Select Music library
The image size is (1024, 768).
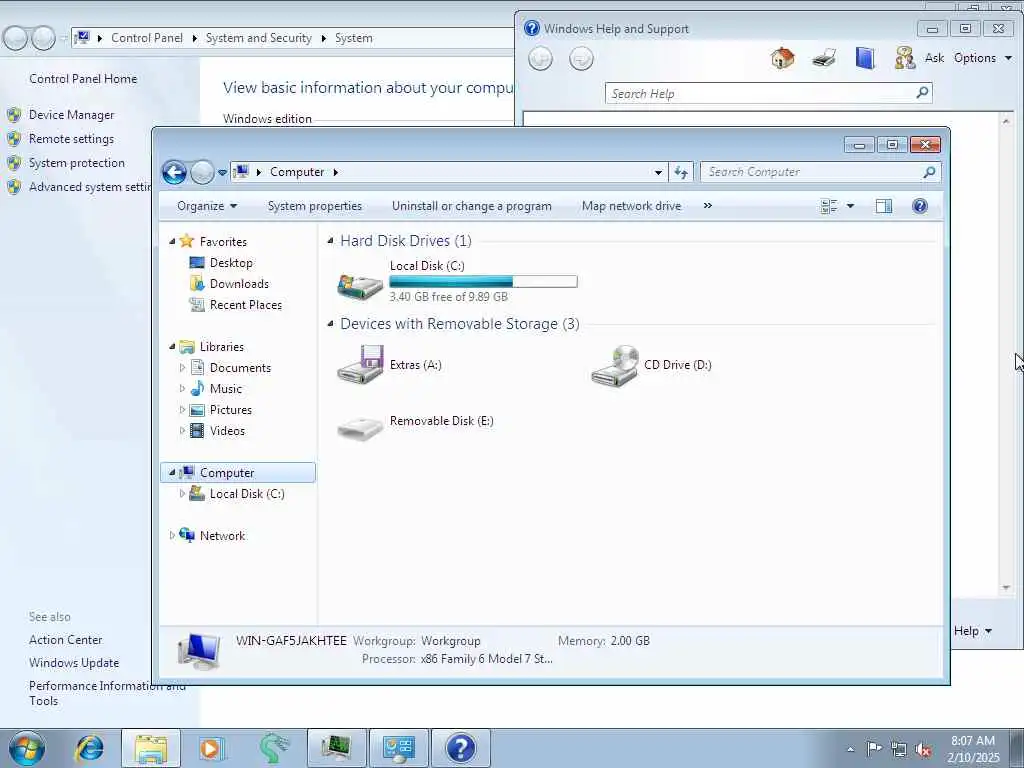pyautogui.click(x=225, y=389)
